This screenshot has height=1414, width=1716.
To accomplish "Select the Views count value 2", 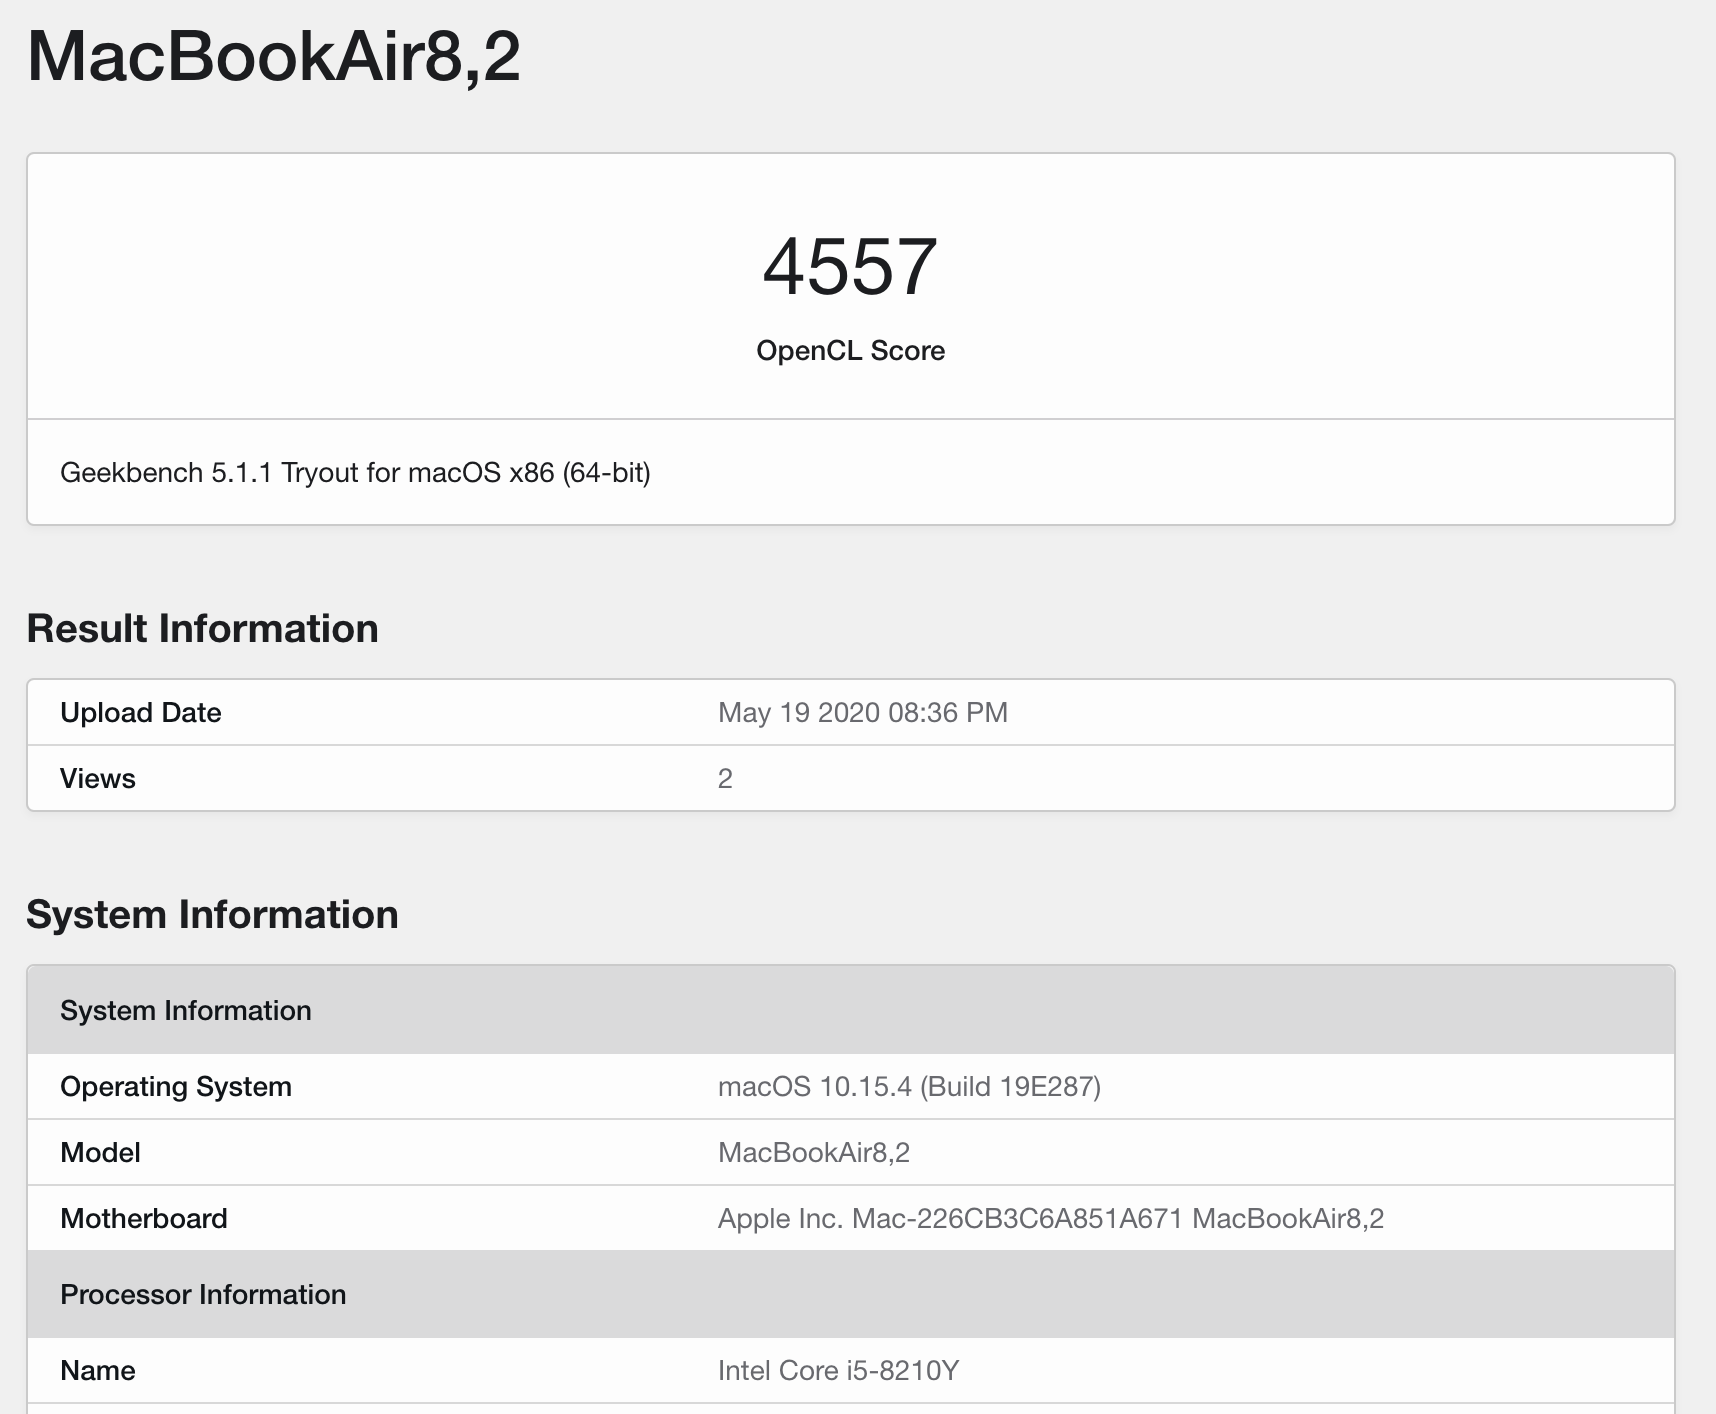I will pos(725,778).
